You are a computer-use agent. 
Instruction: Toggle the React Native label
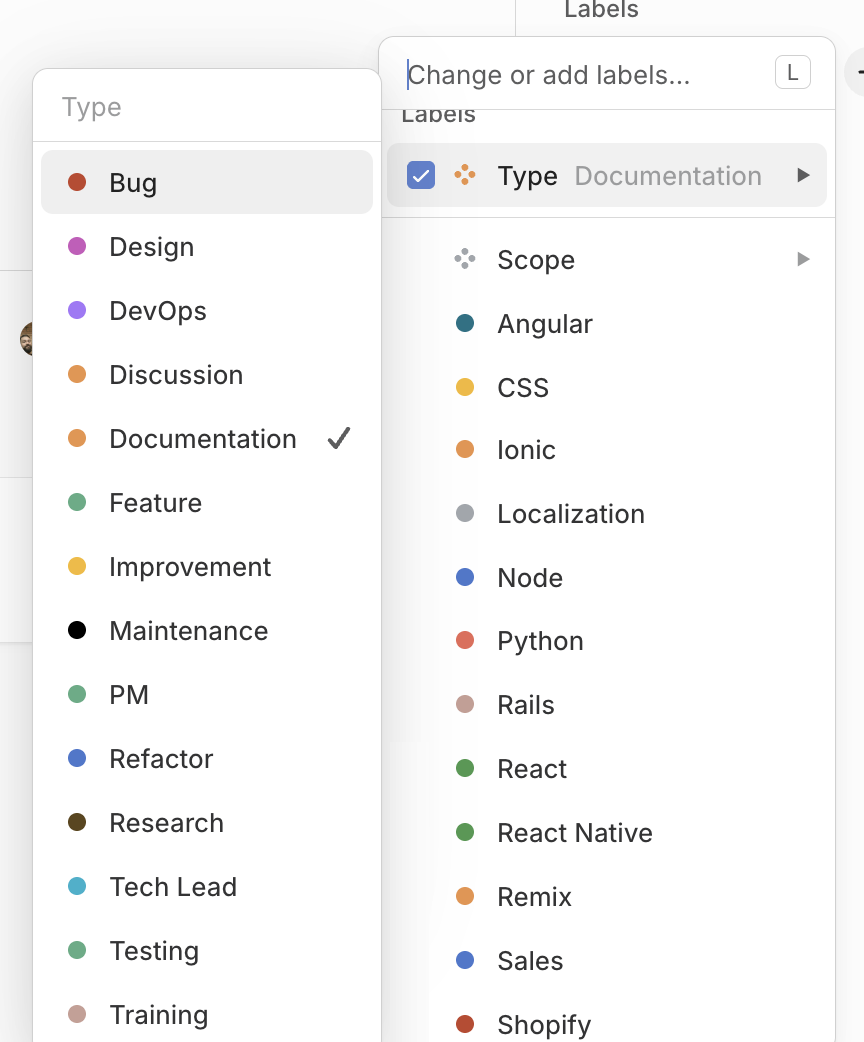(x=607, y=833)
